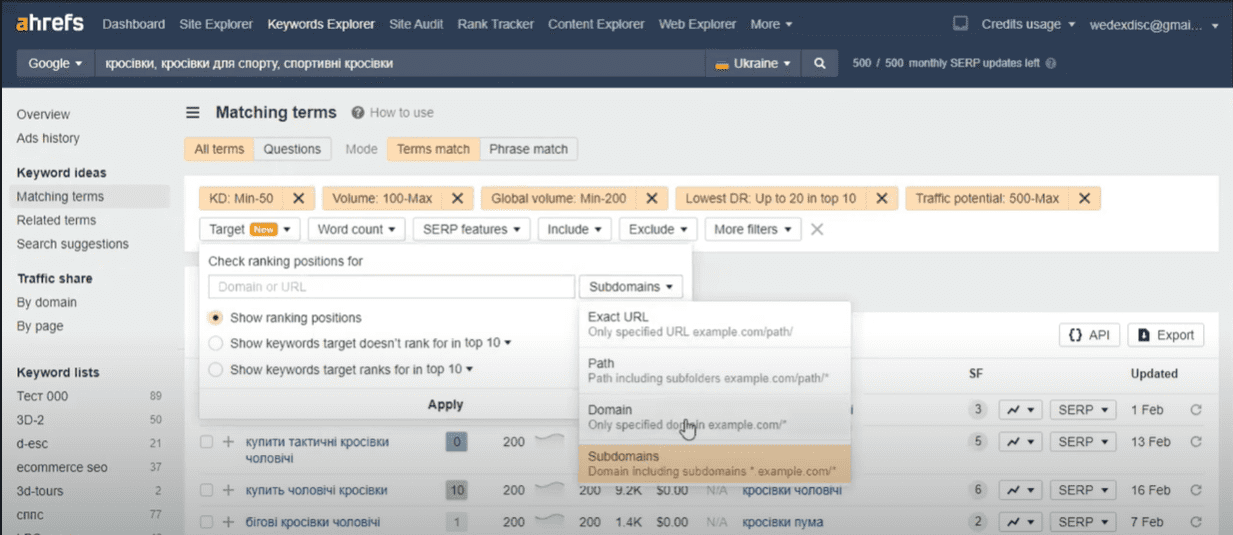
Task: Open the hamburger menu beside Matching terms
Action: coord(193,113)
